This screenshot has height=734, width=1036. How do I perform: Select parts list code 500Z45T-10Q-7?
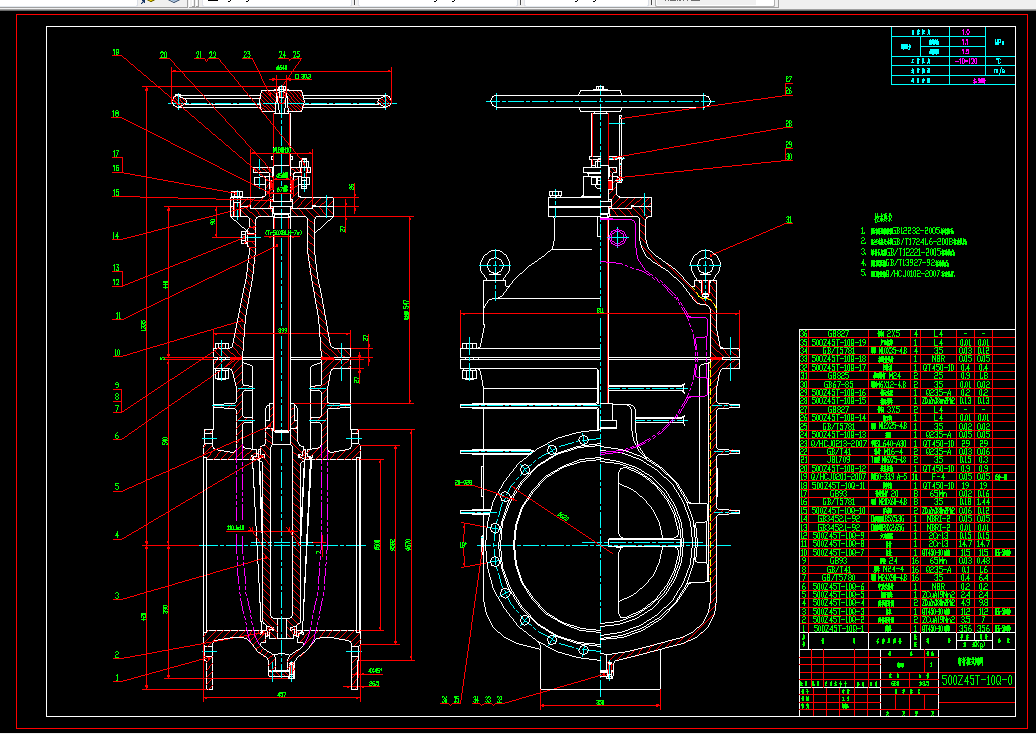coord(838,552)
